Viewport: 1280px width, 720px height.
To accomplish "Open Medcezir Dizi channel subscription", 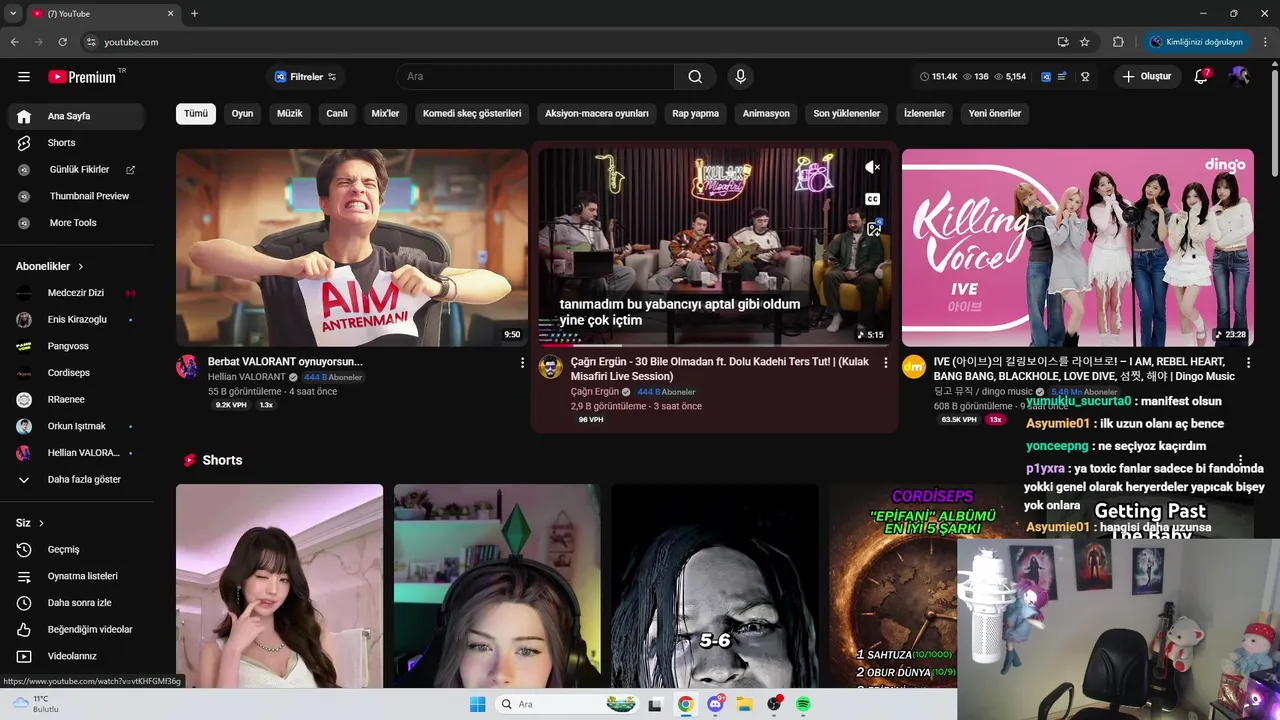I will click(x=76, y=293).
